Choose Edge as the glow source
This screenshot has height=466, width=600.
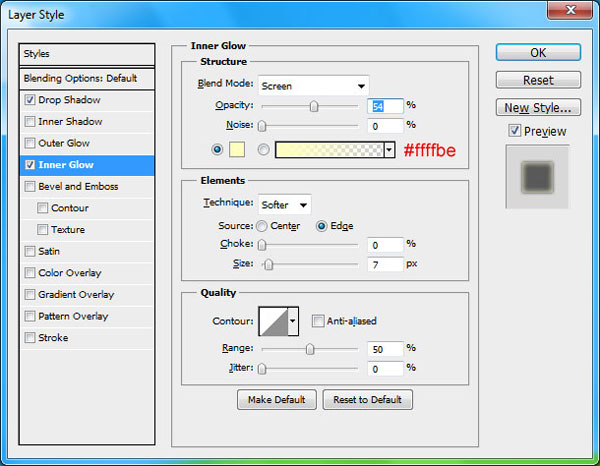pos(321,226)
